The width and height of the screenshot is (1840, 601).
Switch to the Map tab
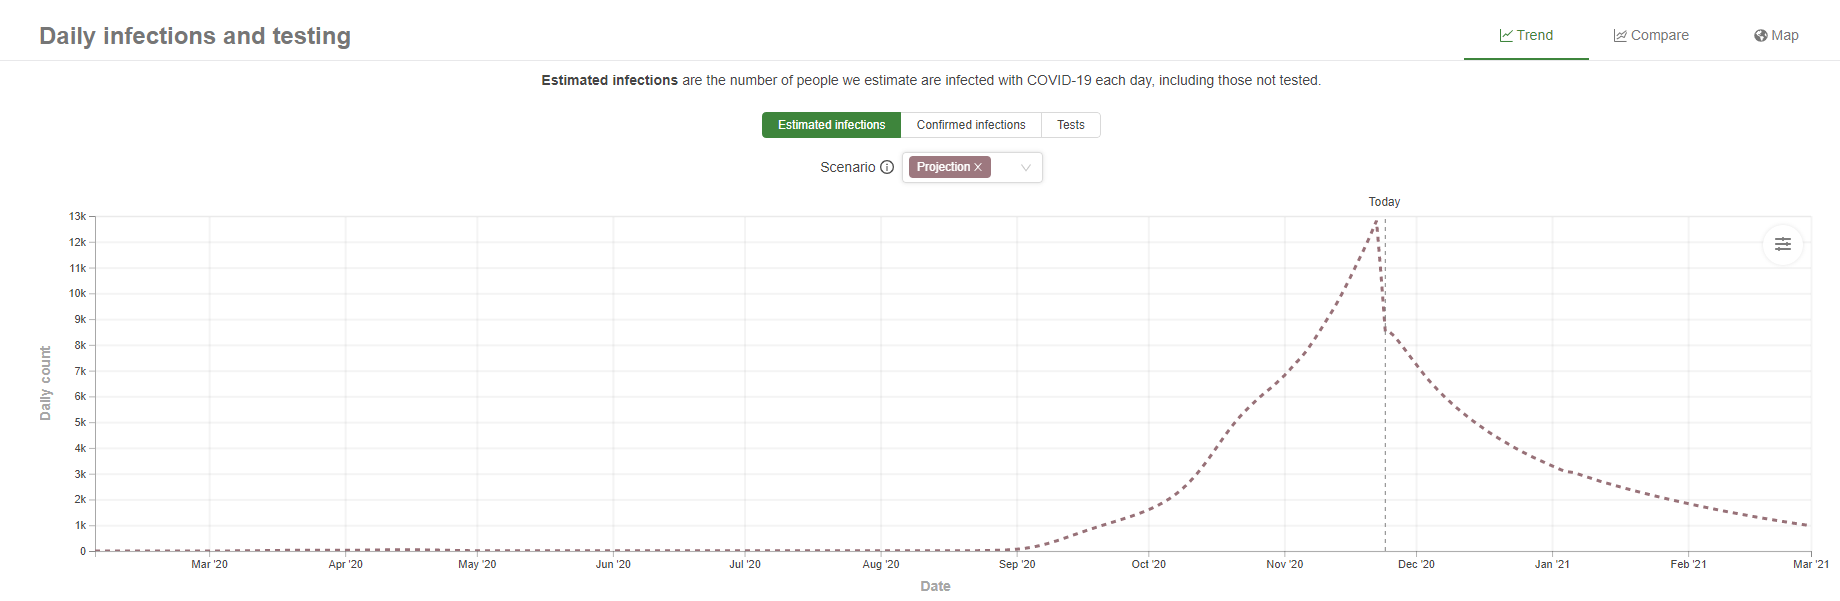click(1784, 36)
